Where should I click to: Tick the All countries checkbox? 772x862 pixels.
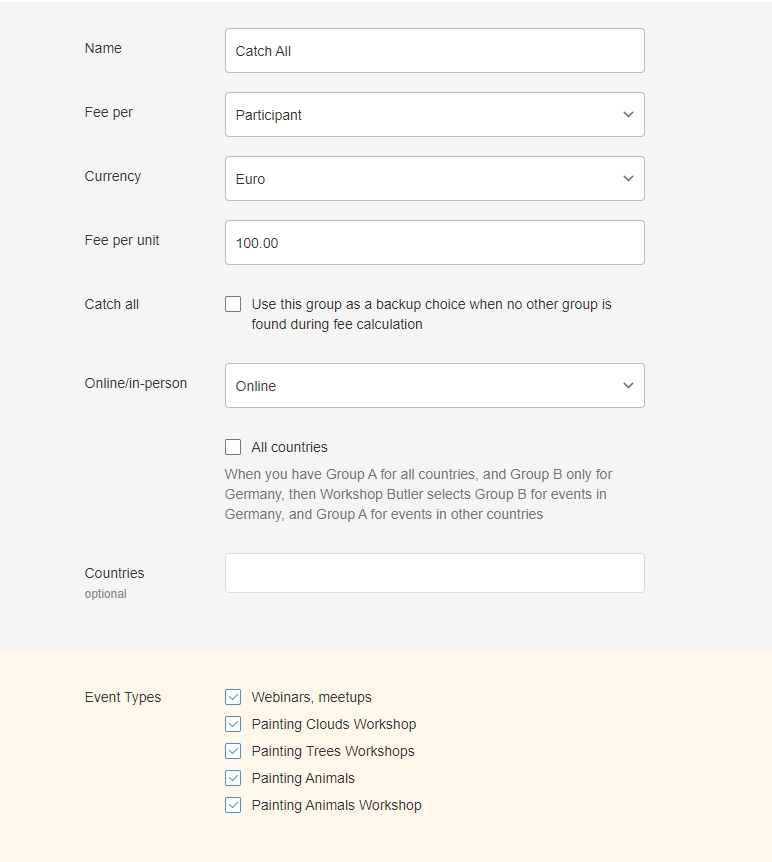[233, 447]
